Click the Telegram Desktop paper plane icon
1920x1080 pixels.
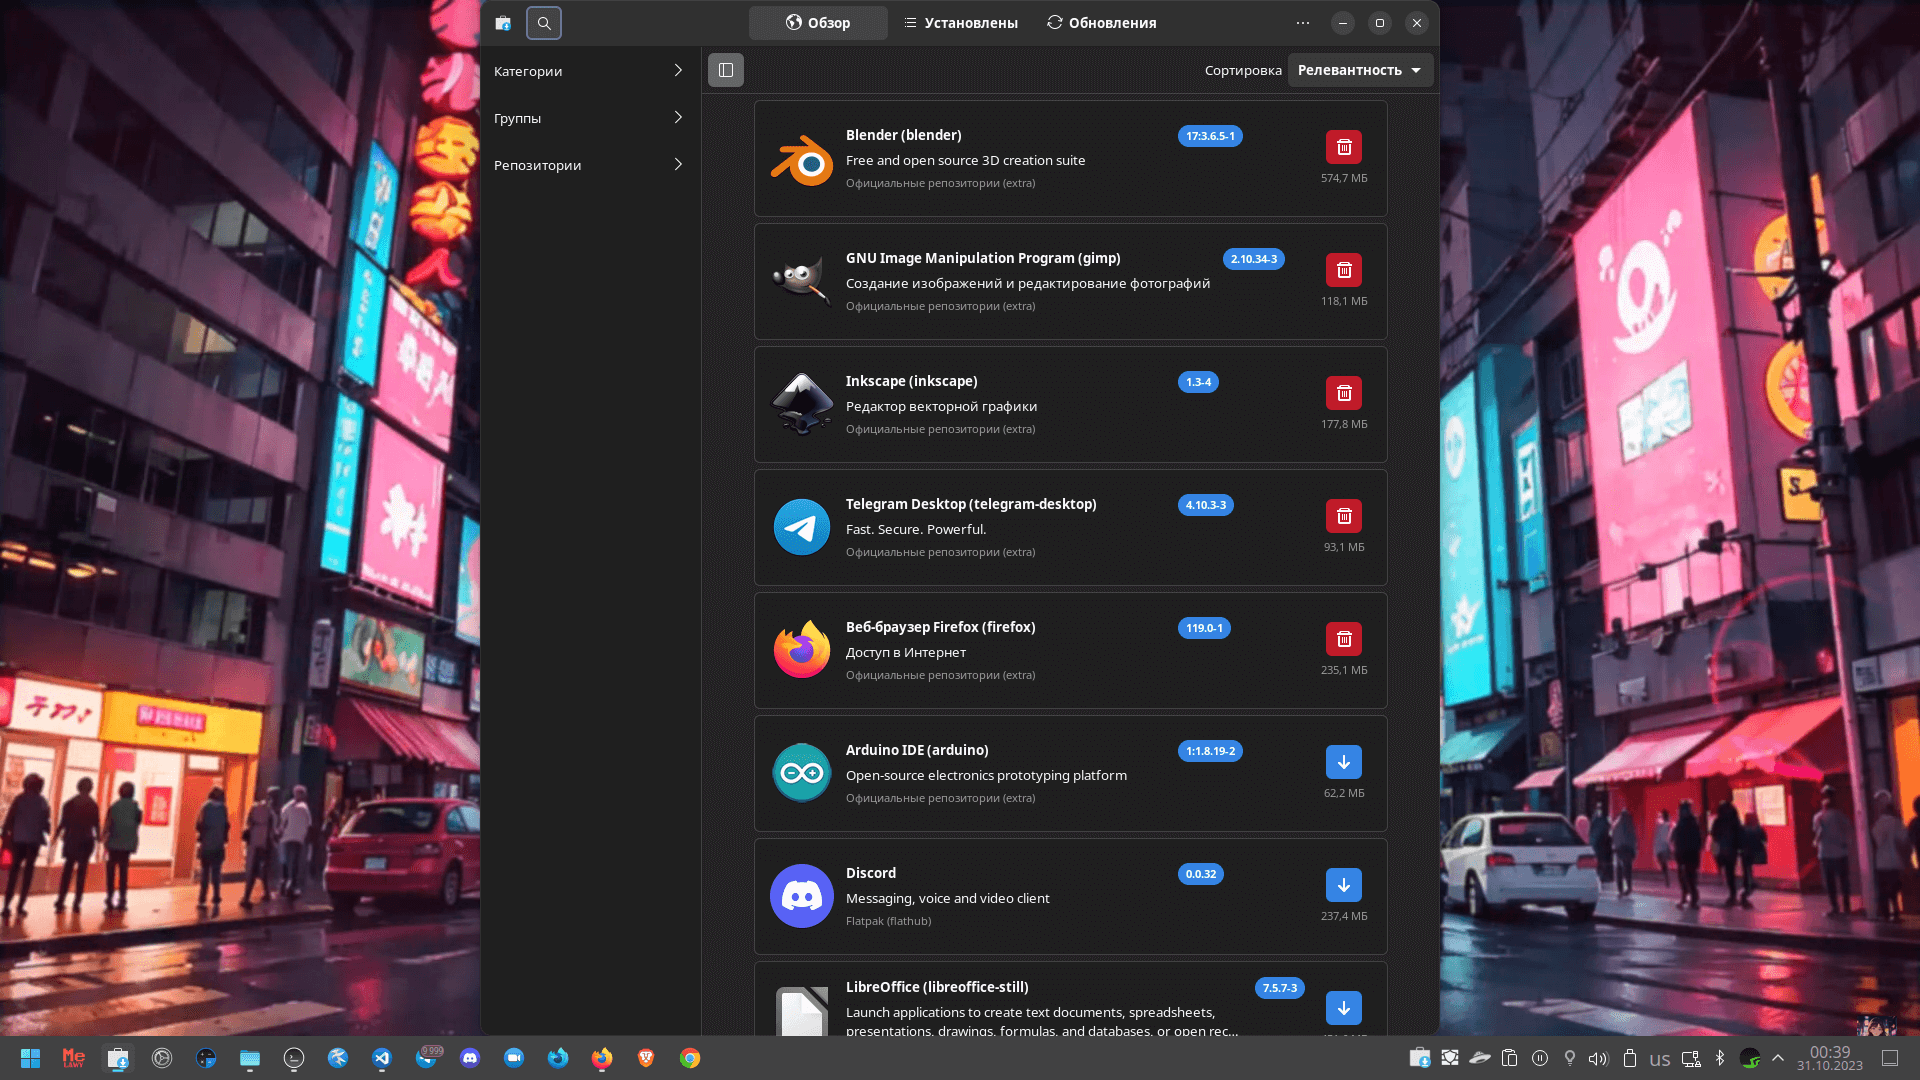(801, 527)
